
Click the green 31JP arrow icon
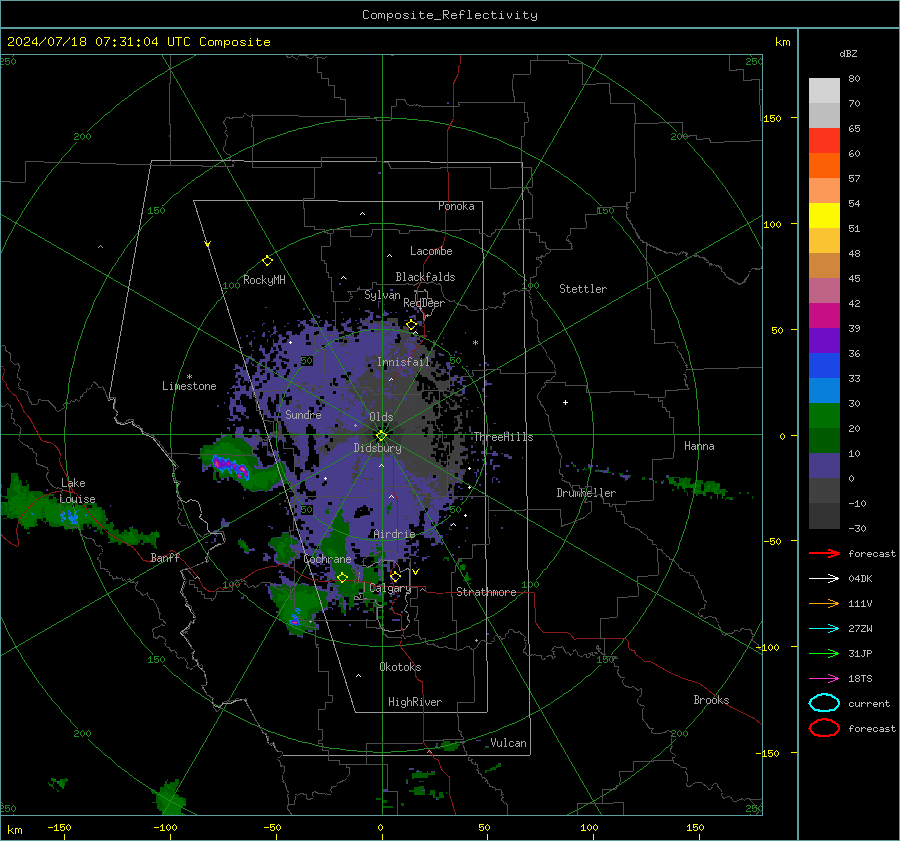pyautogui.click(x=824, y=653)
